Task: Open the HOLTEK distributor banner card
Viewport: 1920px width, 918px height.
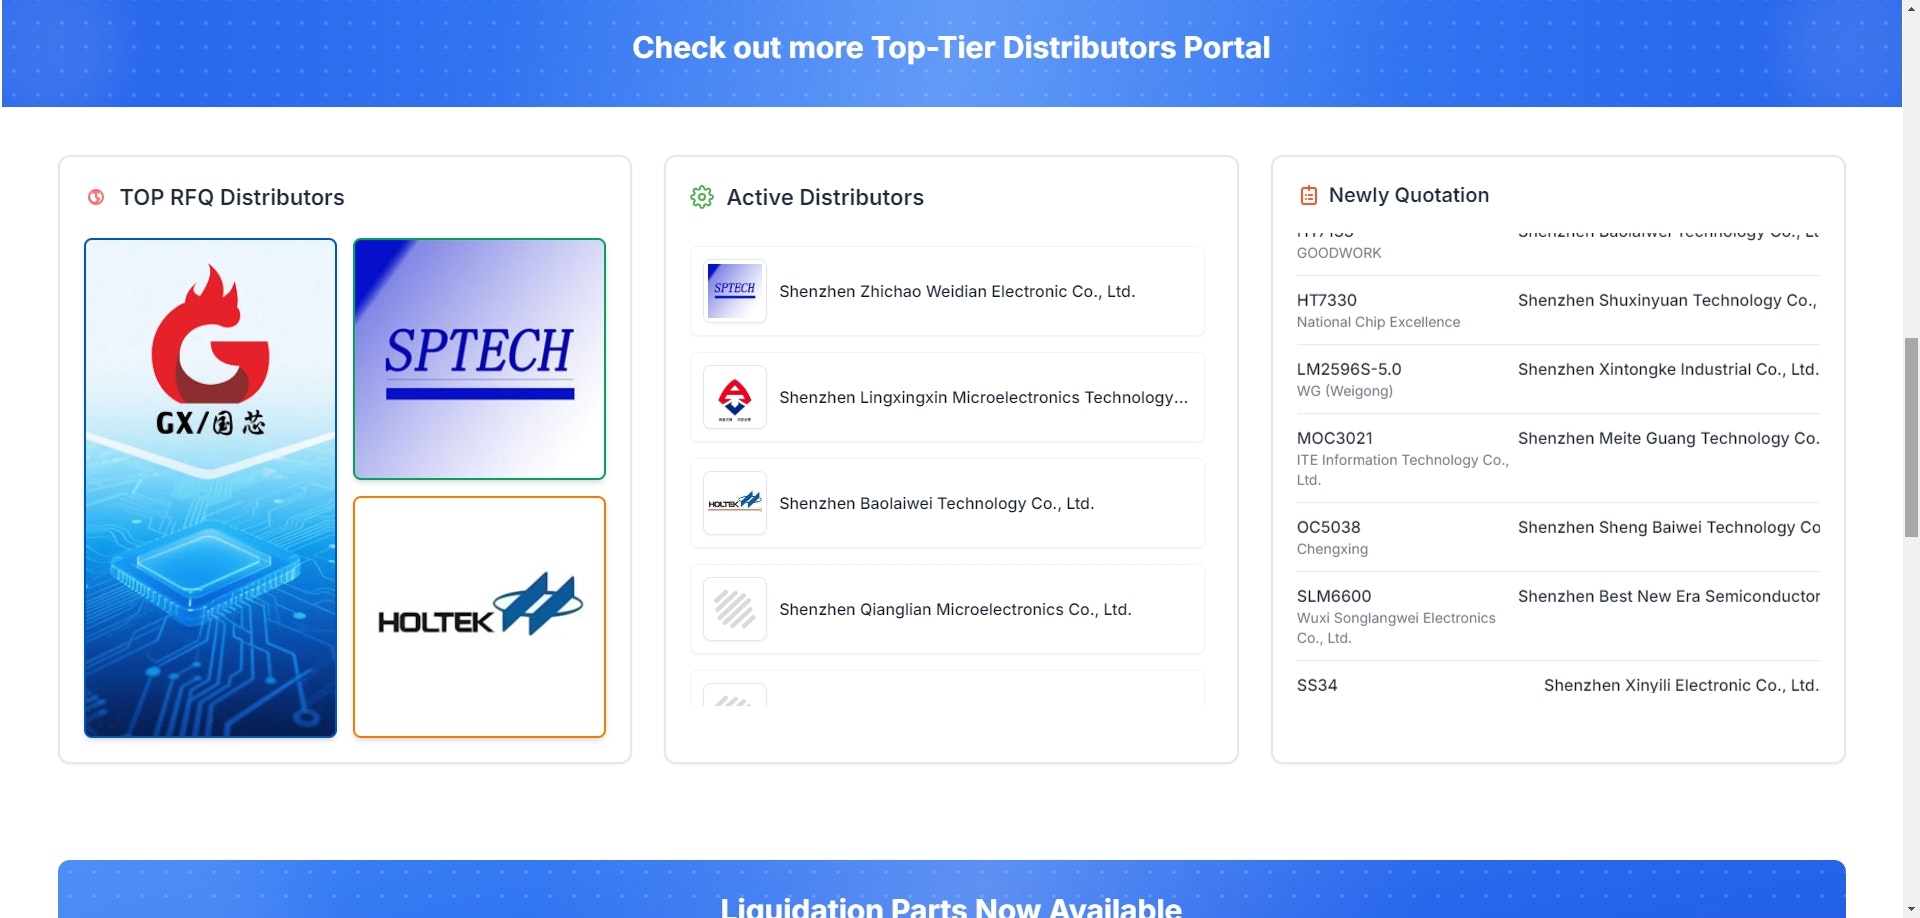Action: click(479, 617)
